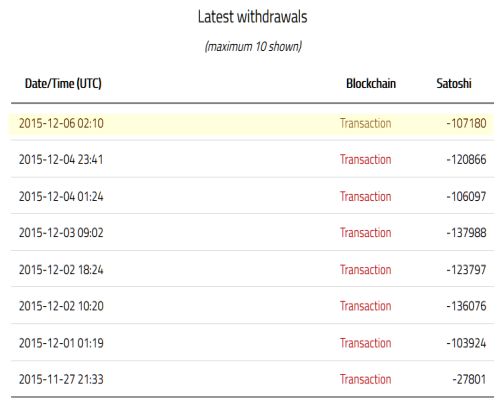The image size is (500, 400).
Task: Click the maximum 10 shown note
Action: pyautogui.click(x=253, y=46)
